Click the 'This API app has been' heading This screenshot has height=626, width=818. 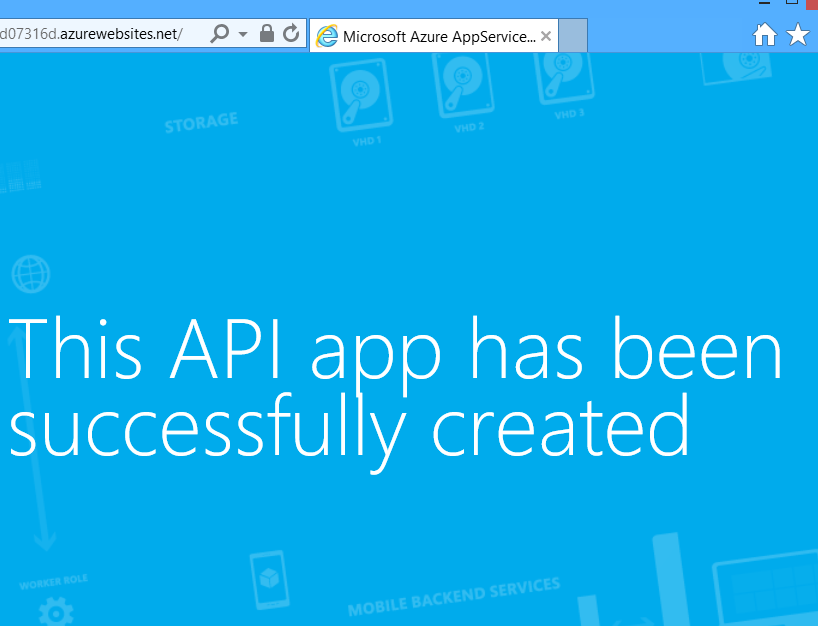click(x=395, y=347)
